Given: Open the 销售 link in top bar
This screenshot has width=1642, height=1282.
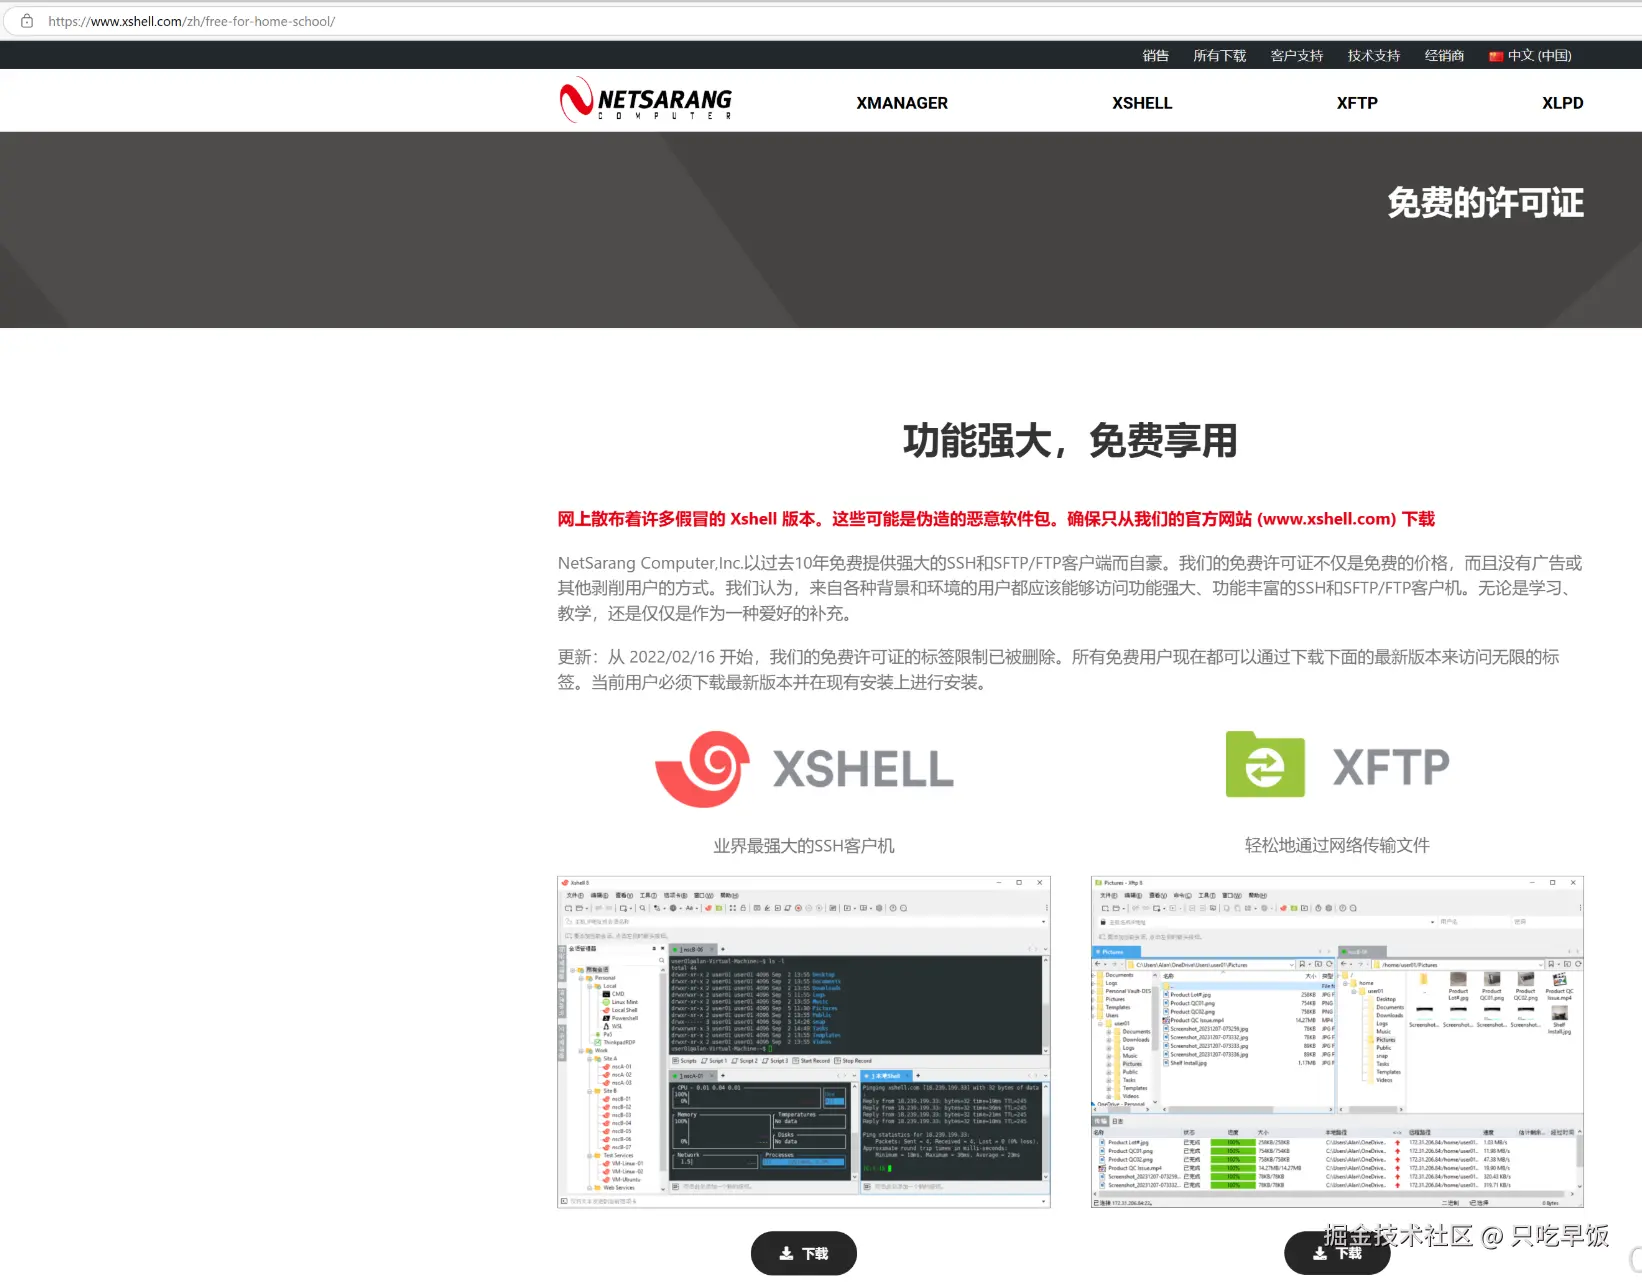Looking at the screenshot, I should tap(1156, 56).
